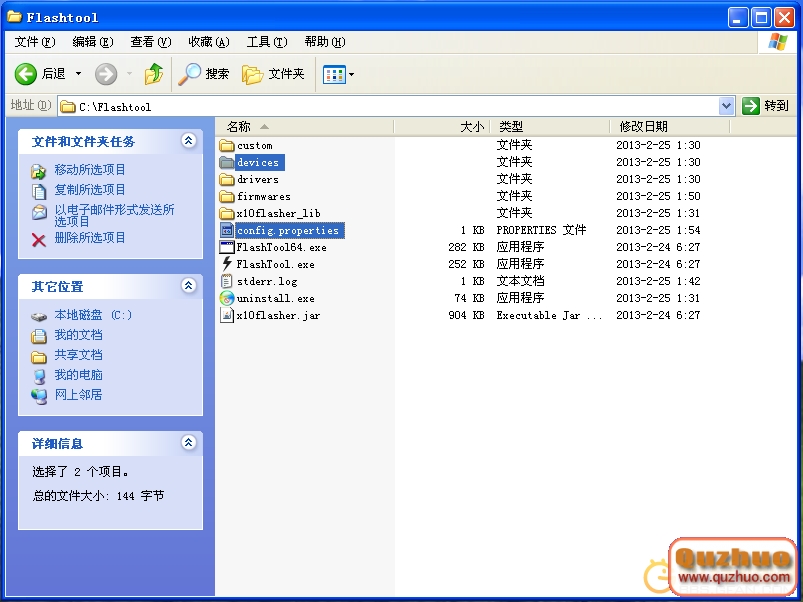Click the Forward arrow icon
The height and width of the screenshot is (602, 803).
106,74
